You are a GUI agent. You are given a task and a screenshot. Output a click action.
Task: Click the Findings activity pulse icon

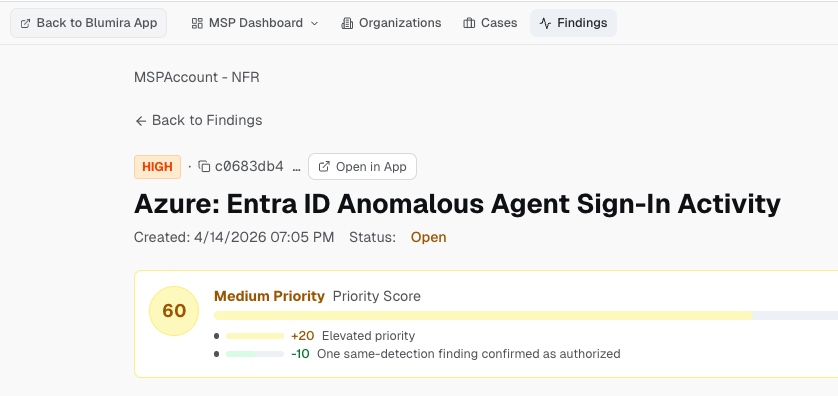pos(545,23)
